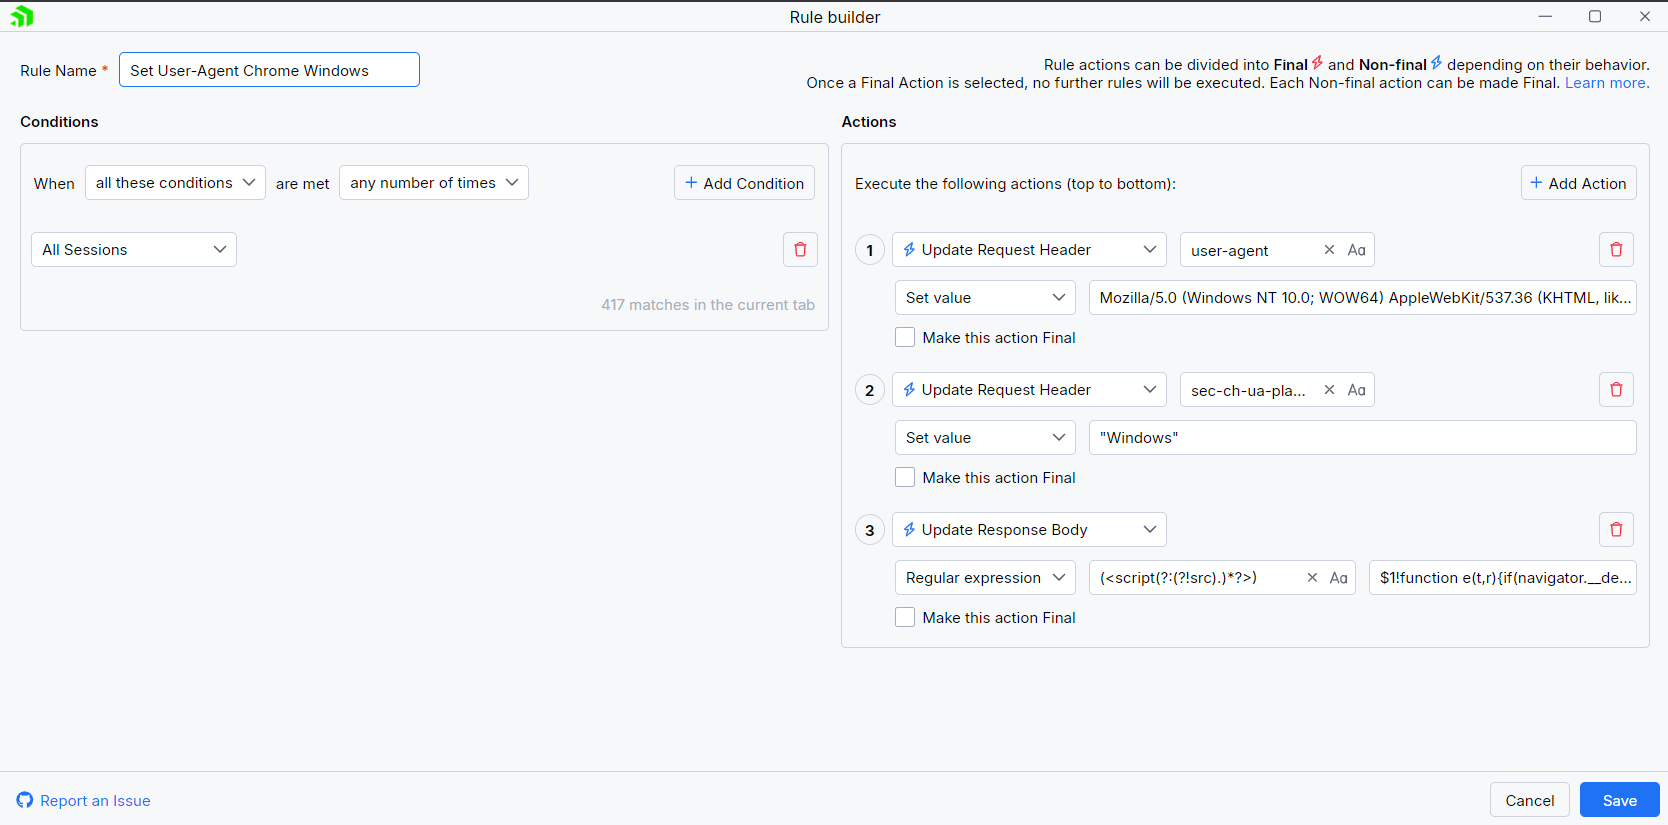This screenshot has height=825, width=1668.
Task: Clear the user-agent header name field
Action: pyautogui.click(x=1329, y=250)
